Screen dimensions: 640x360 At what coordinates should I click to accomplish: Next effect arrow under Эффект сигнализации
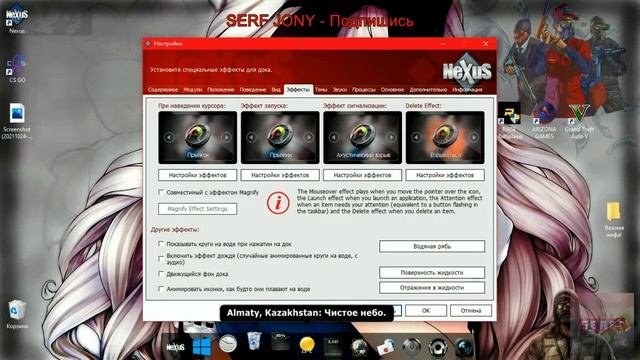click(x=391, y=137)
